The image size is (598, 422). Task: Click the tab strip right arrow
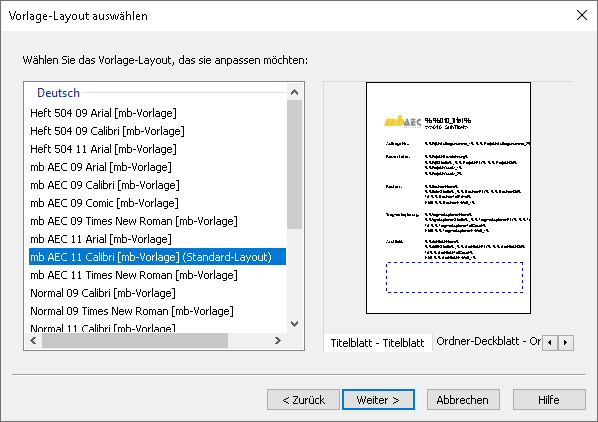pos(566,343)
